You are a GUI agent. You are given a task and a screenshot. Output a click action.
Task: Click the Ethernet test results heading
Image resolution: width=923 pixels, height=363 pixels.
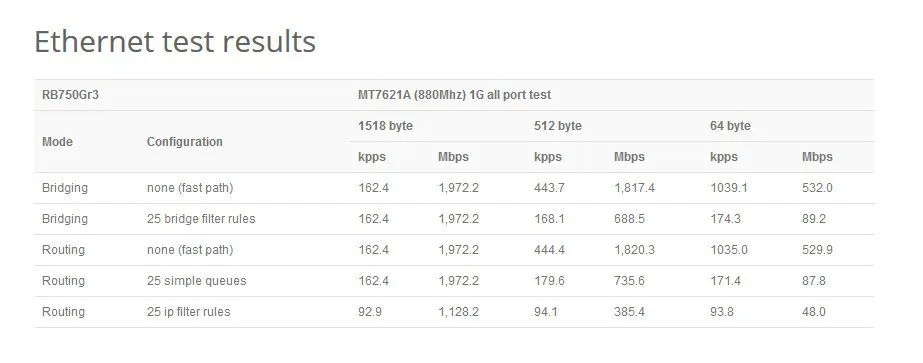[x=175, y=42]
